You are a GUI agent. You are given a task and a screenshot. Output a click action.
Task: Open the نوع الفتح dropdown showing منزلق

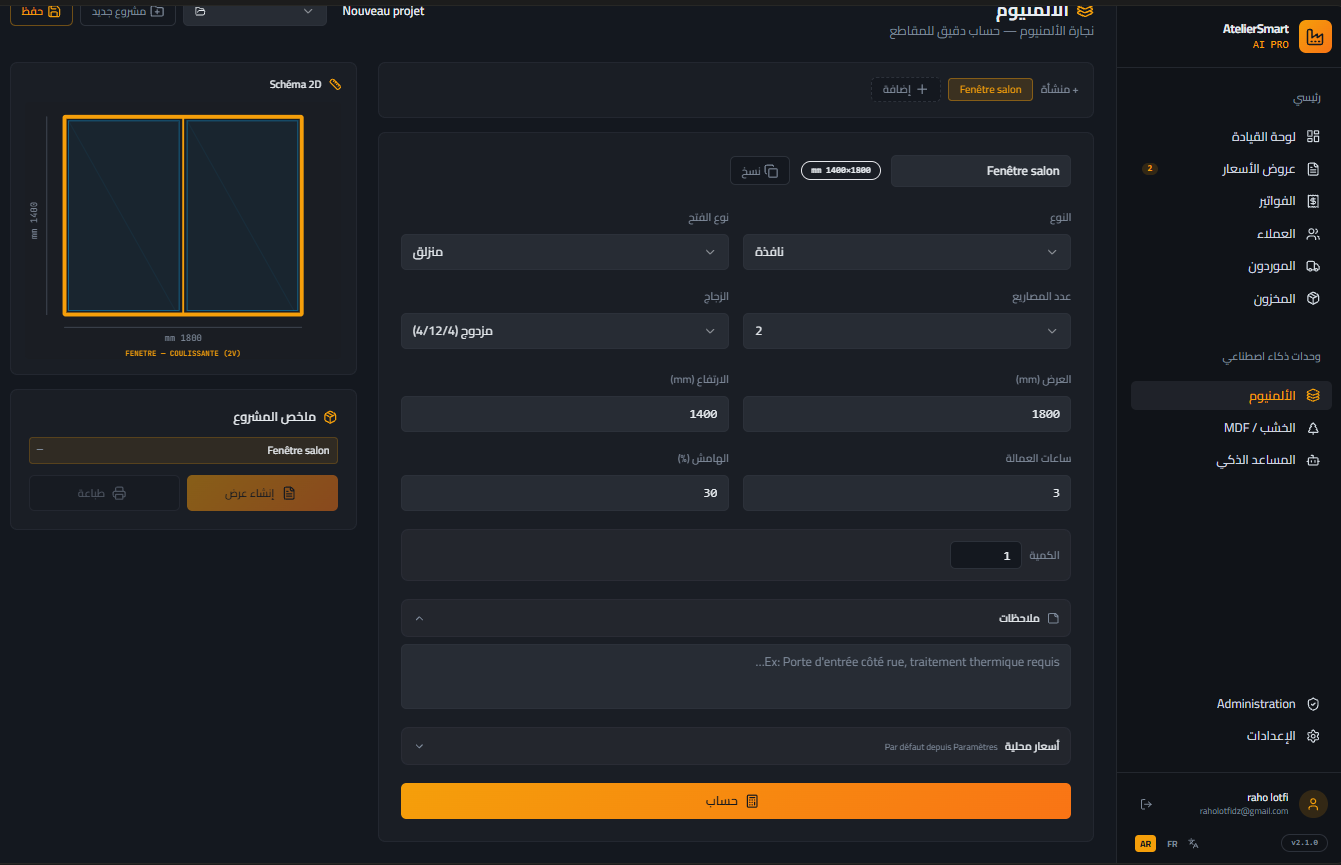click(564, 252)
